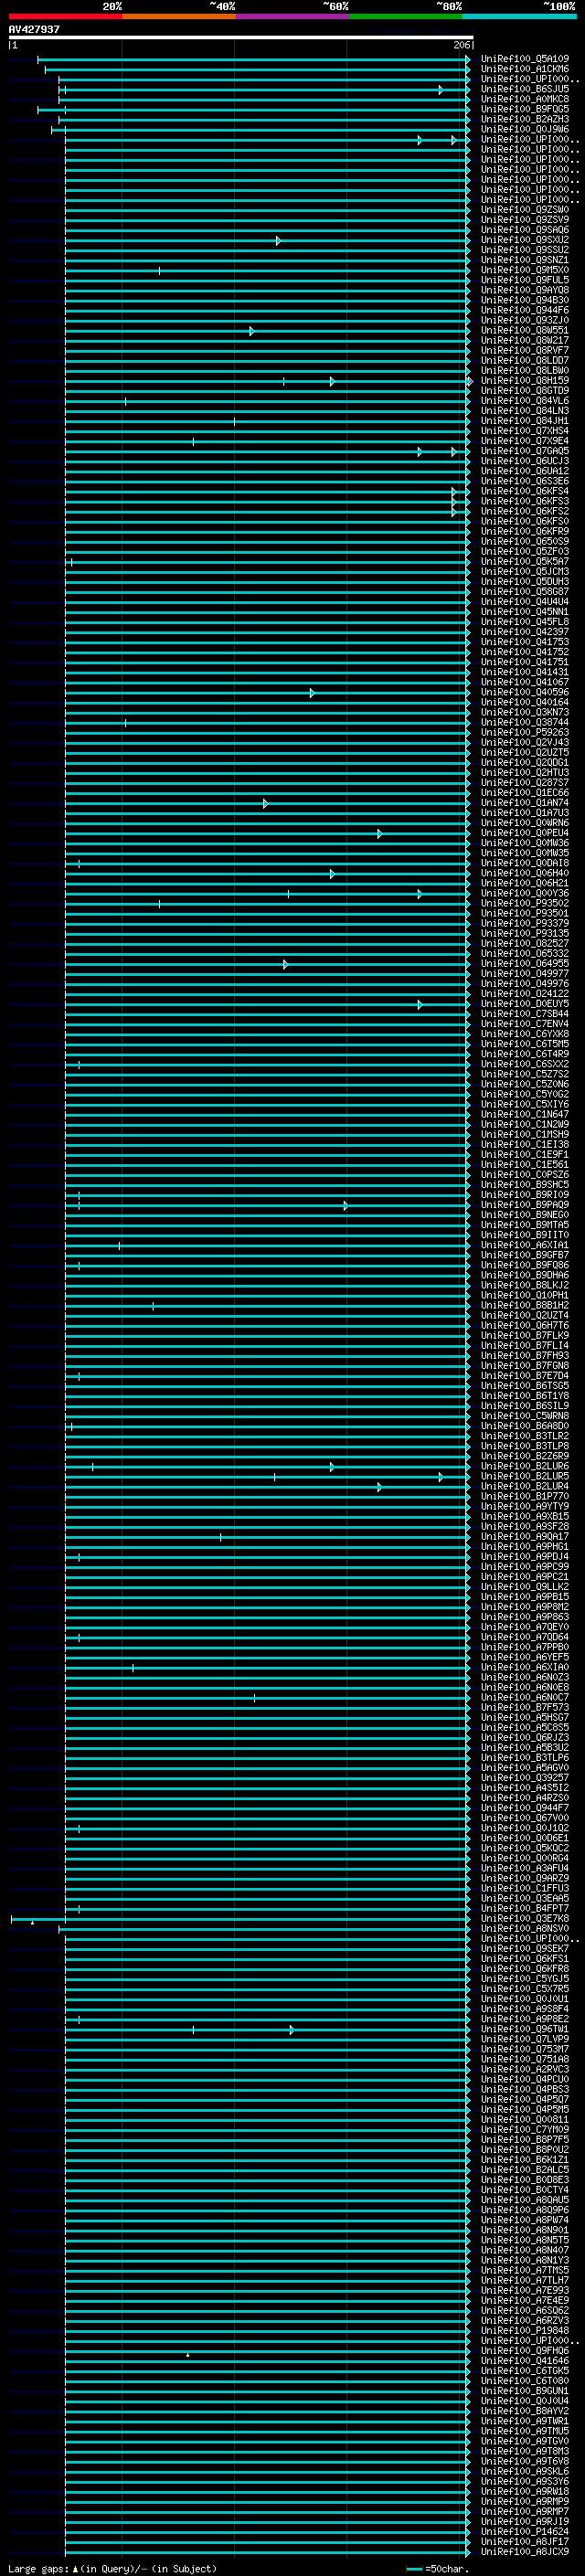Click the purple ~60% identity legend bar
Viewport: 585px width, 2576px height.
[x=292, y=16]
